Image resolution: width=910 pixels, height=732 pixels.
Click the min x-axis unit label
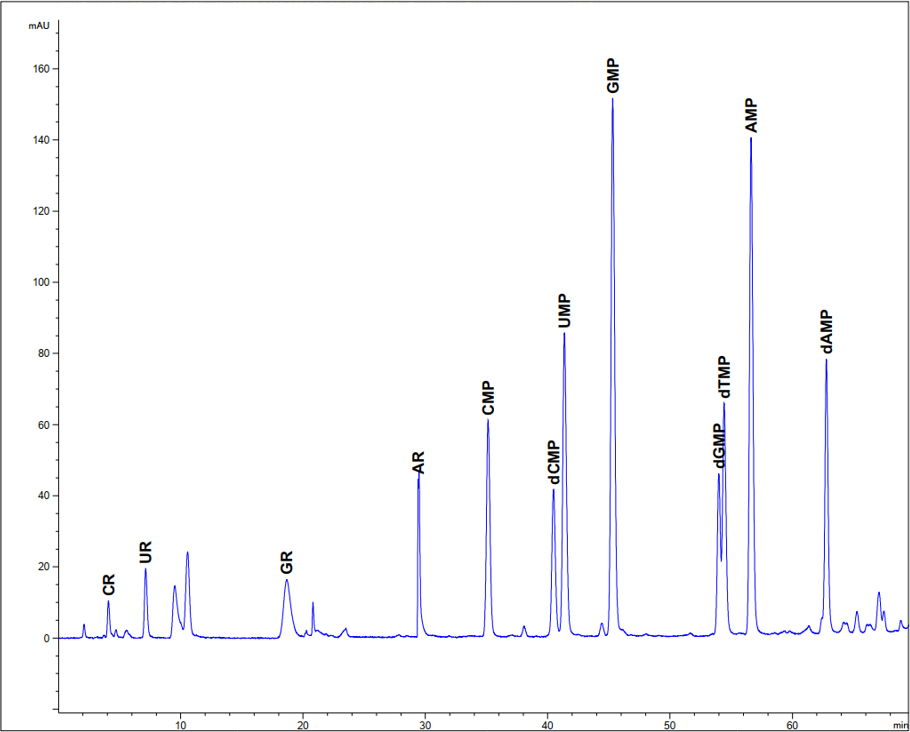click(899, 723)
